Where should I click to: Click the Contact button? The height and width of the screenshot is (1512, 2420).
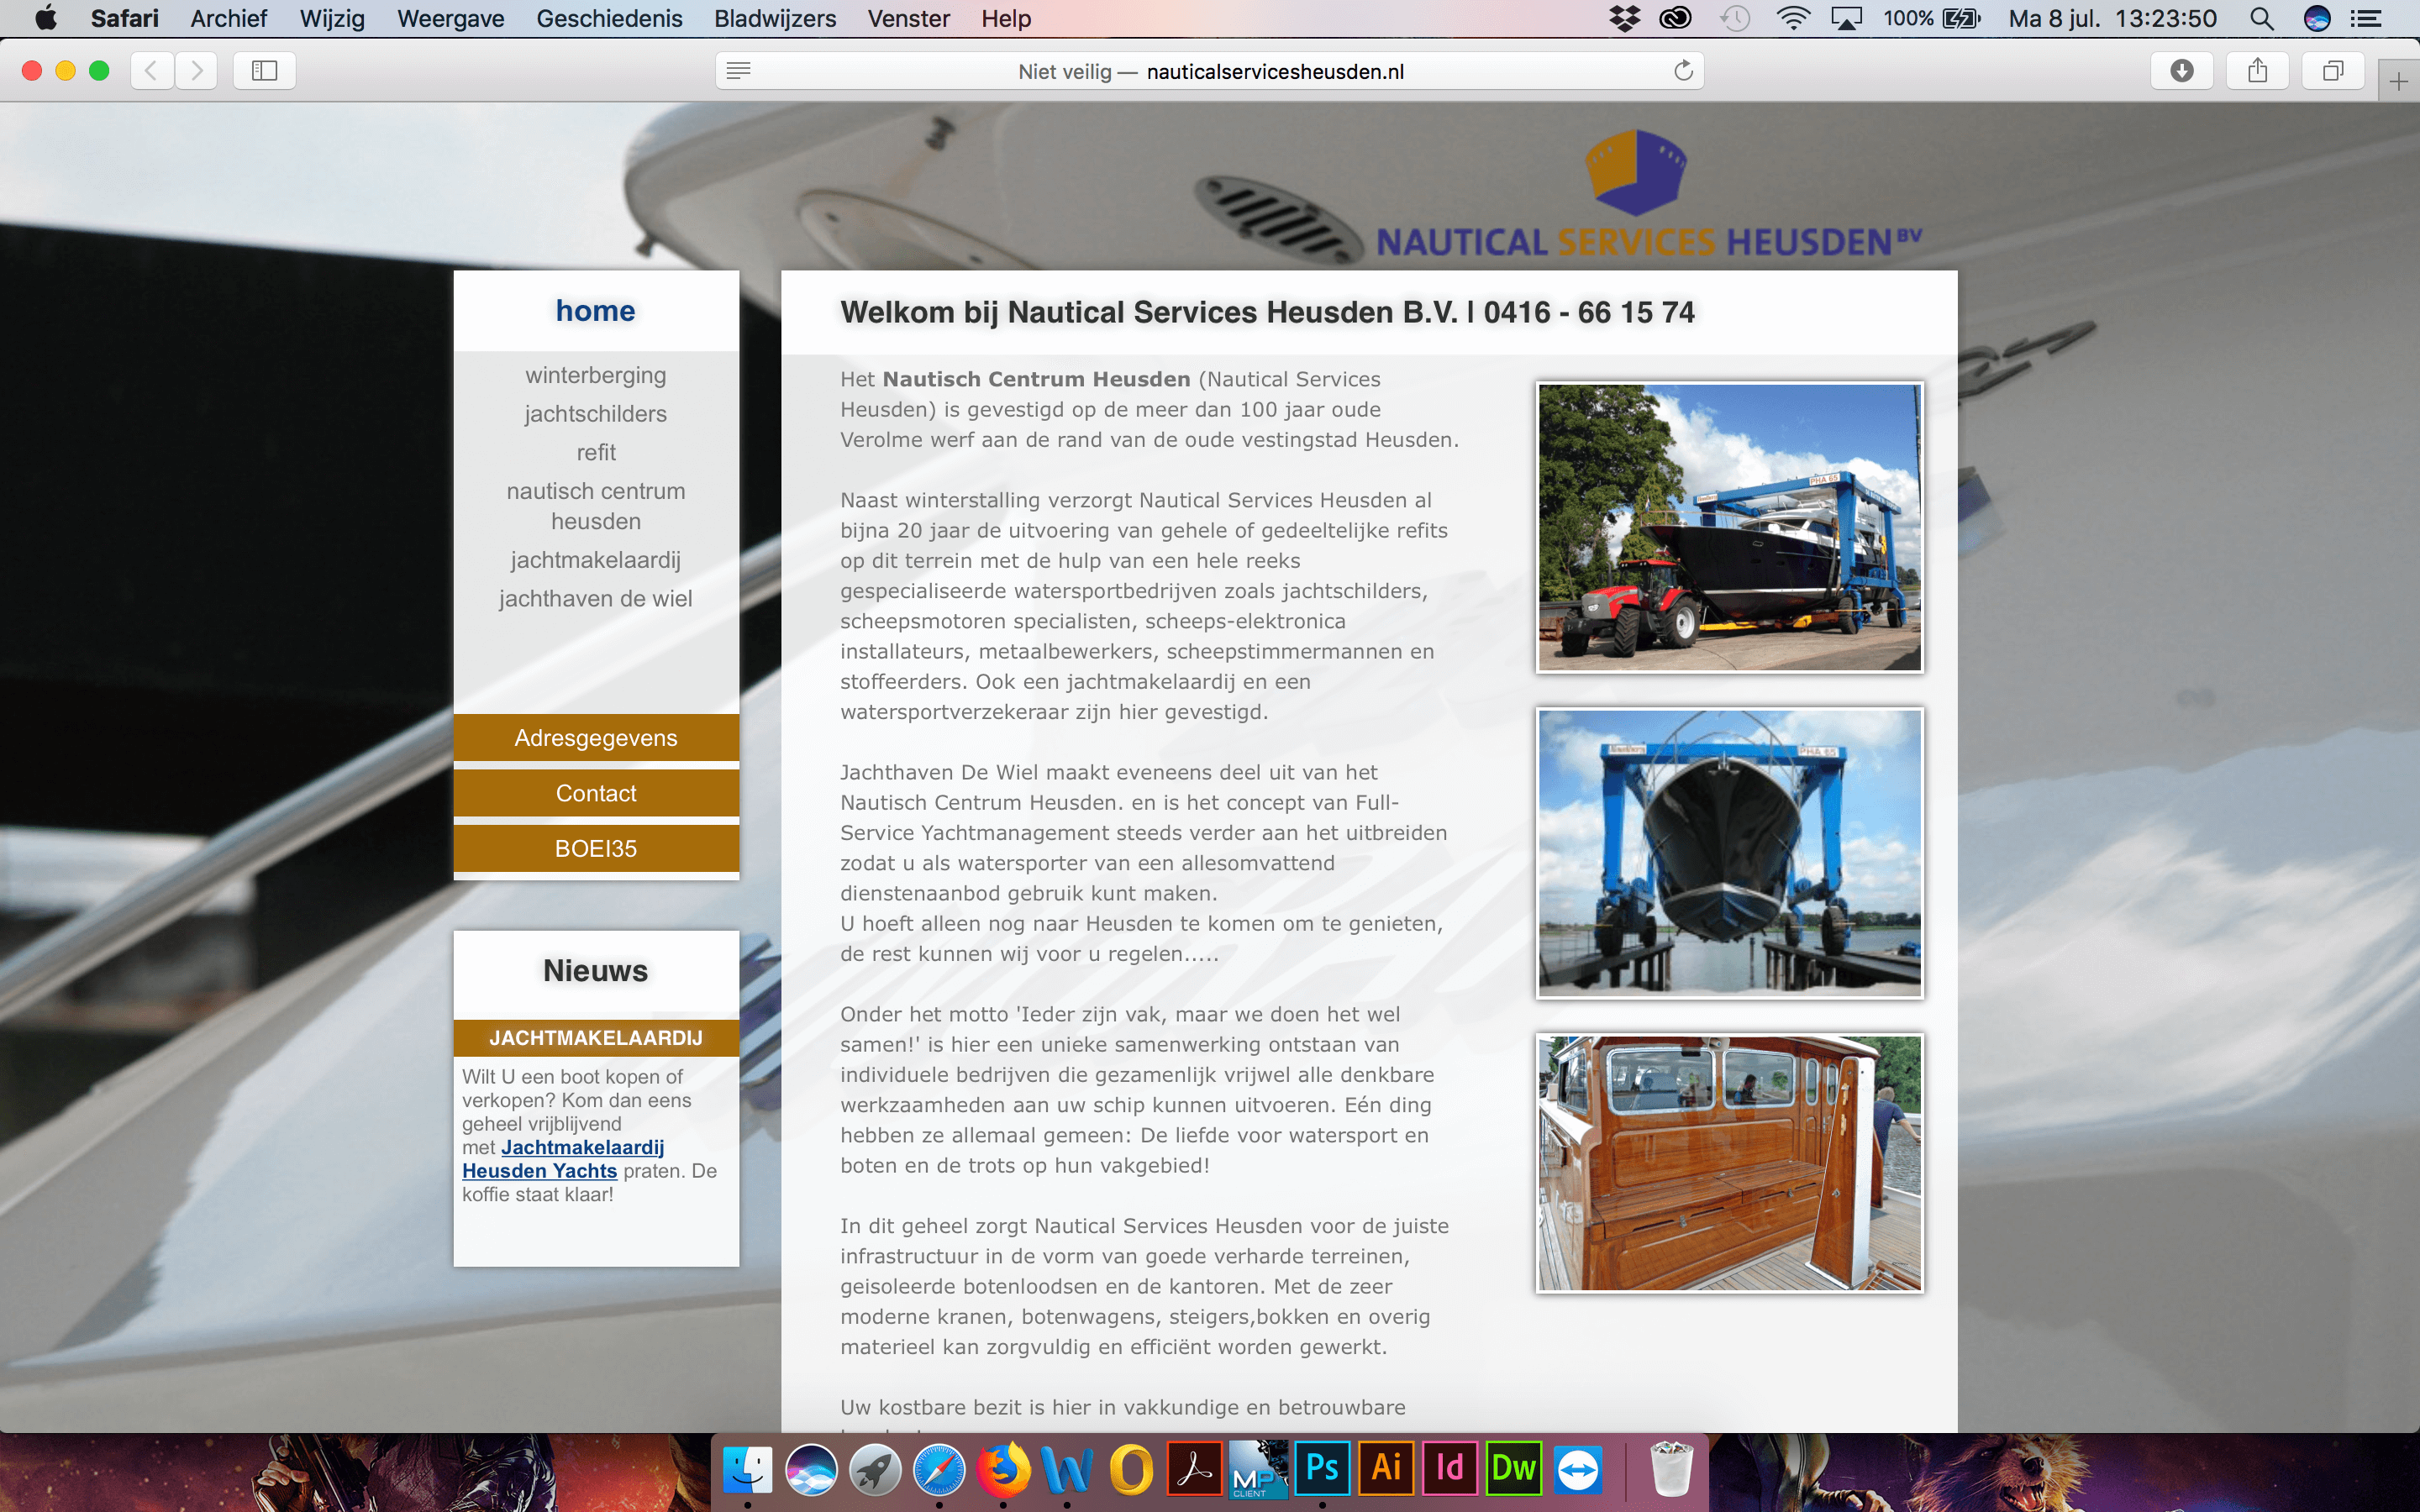tap(596, 793)
